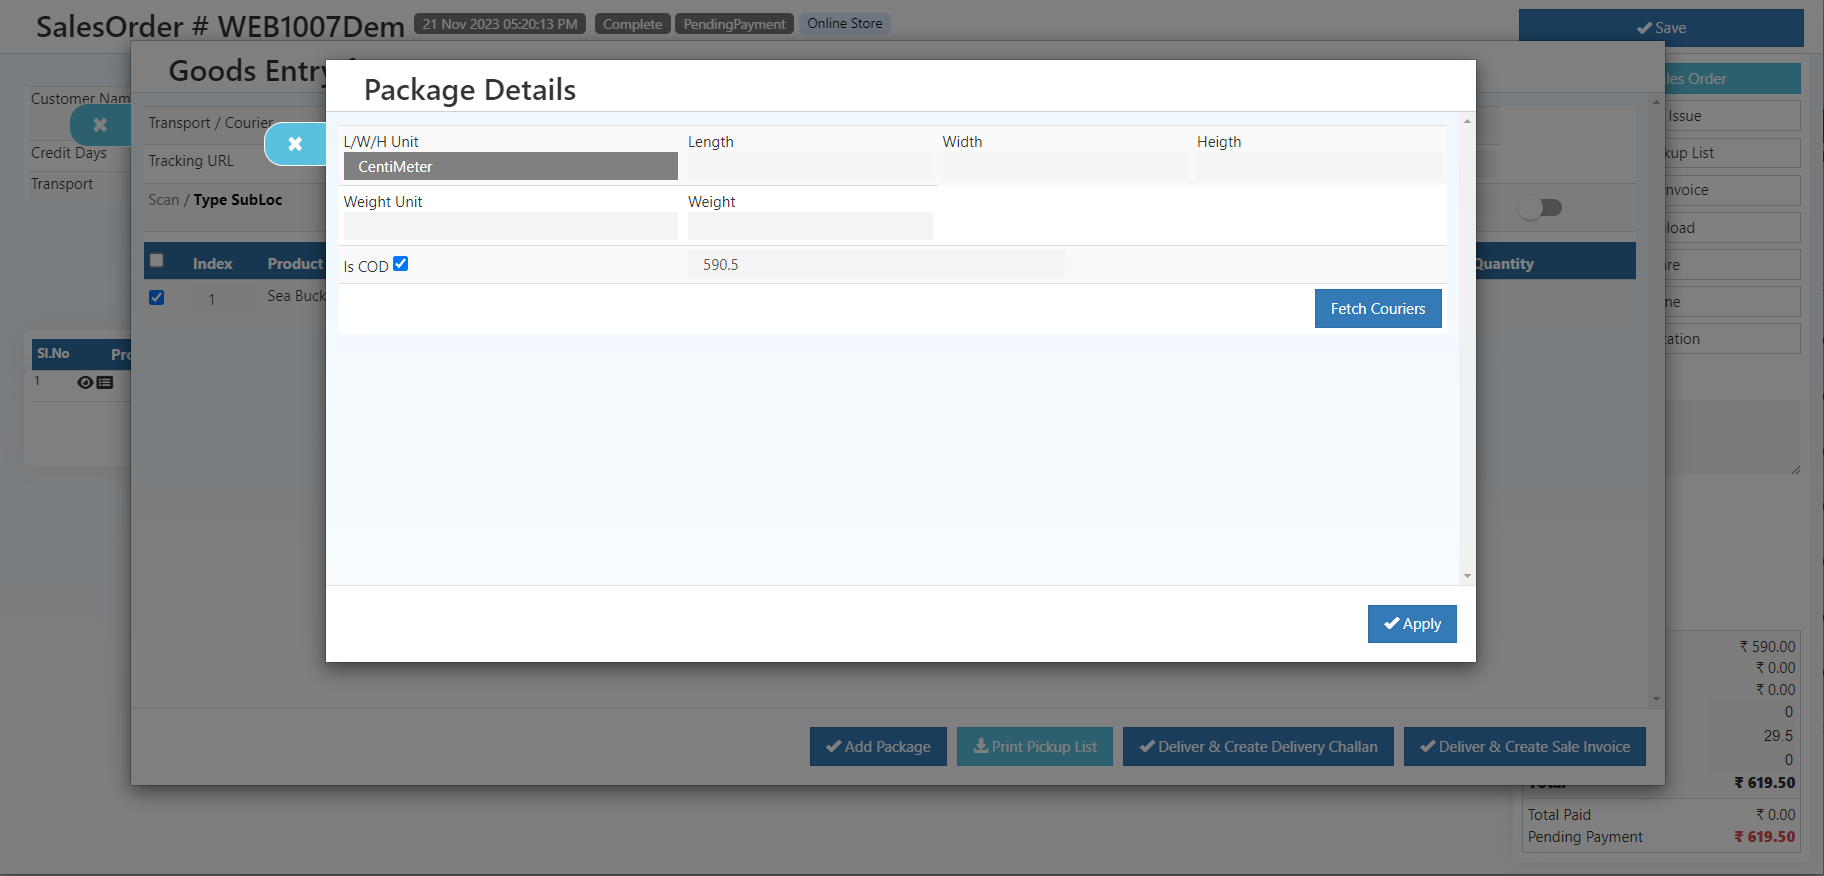This screenshot has height=876, width=1824.
Task: Click the Weight input field
Action: click(x=810, y=226)
